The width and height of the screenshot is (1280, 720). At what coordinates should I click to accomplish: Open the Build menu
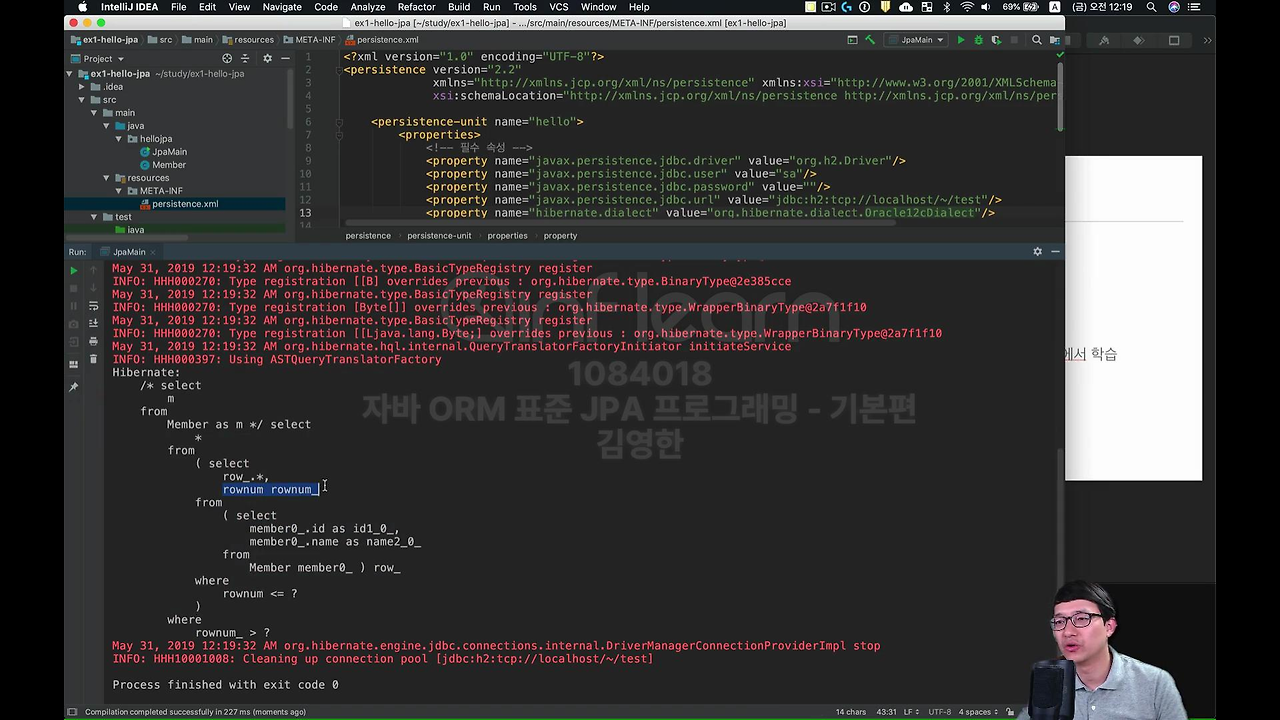[459, 7]
